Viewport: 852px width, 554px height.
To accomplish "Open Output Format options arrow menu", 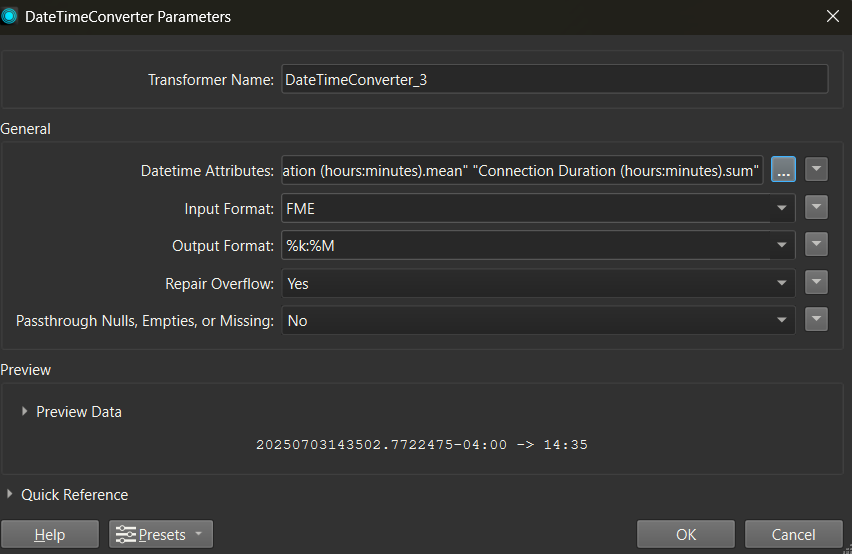I will click(816, 244).
